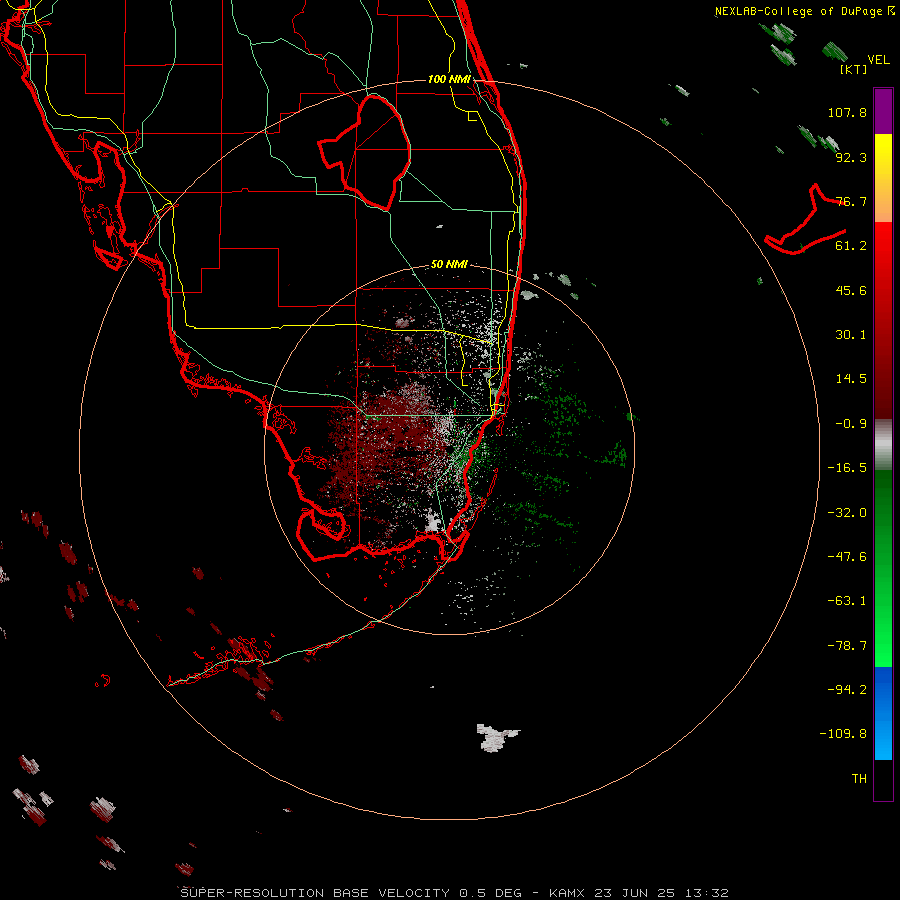This screenshot has width=900, height=900.
Task: Click the [KT] units label
Action: click(854, 69)
